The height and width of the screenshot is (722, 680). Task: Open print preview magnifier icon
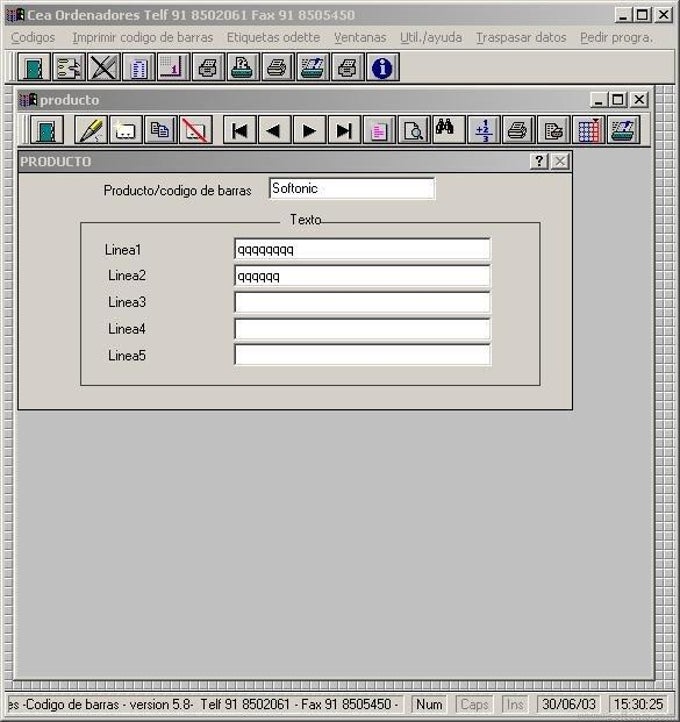pos(414,130)
